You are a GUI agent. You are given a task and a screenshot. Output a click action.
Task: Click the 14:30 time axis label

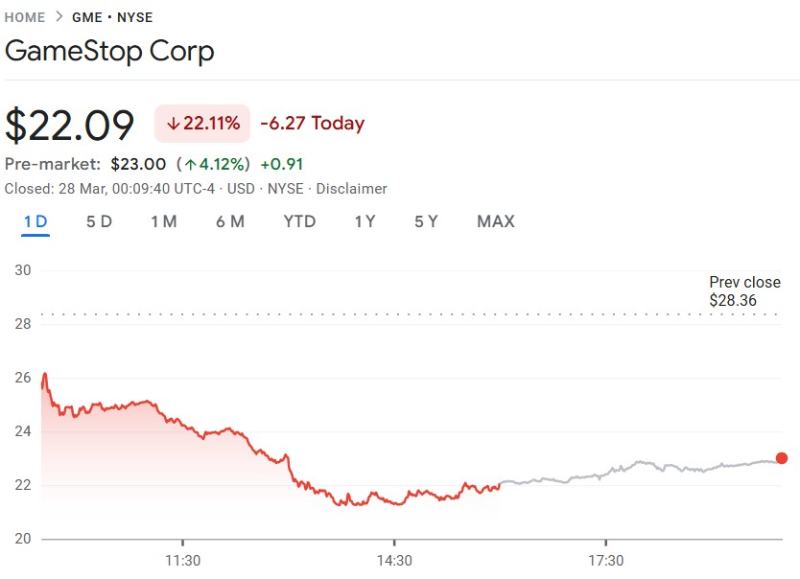(x=394, y=560)
